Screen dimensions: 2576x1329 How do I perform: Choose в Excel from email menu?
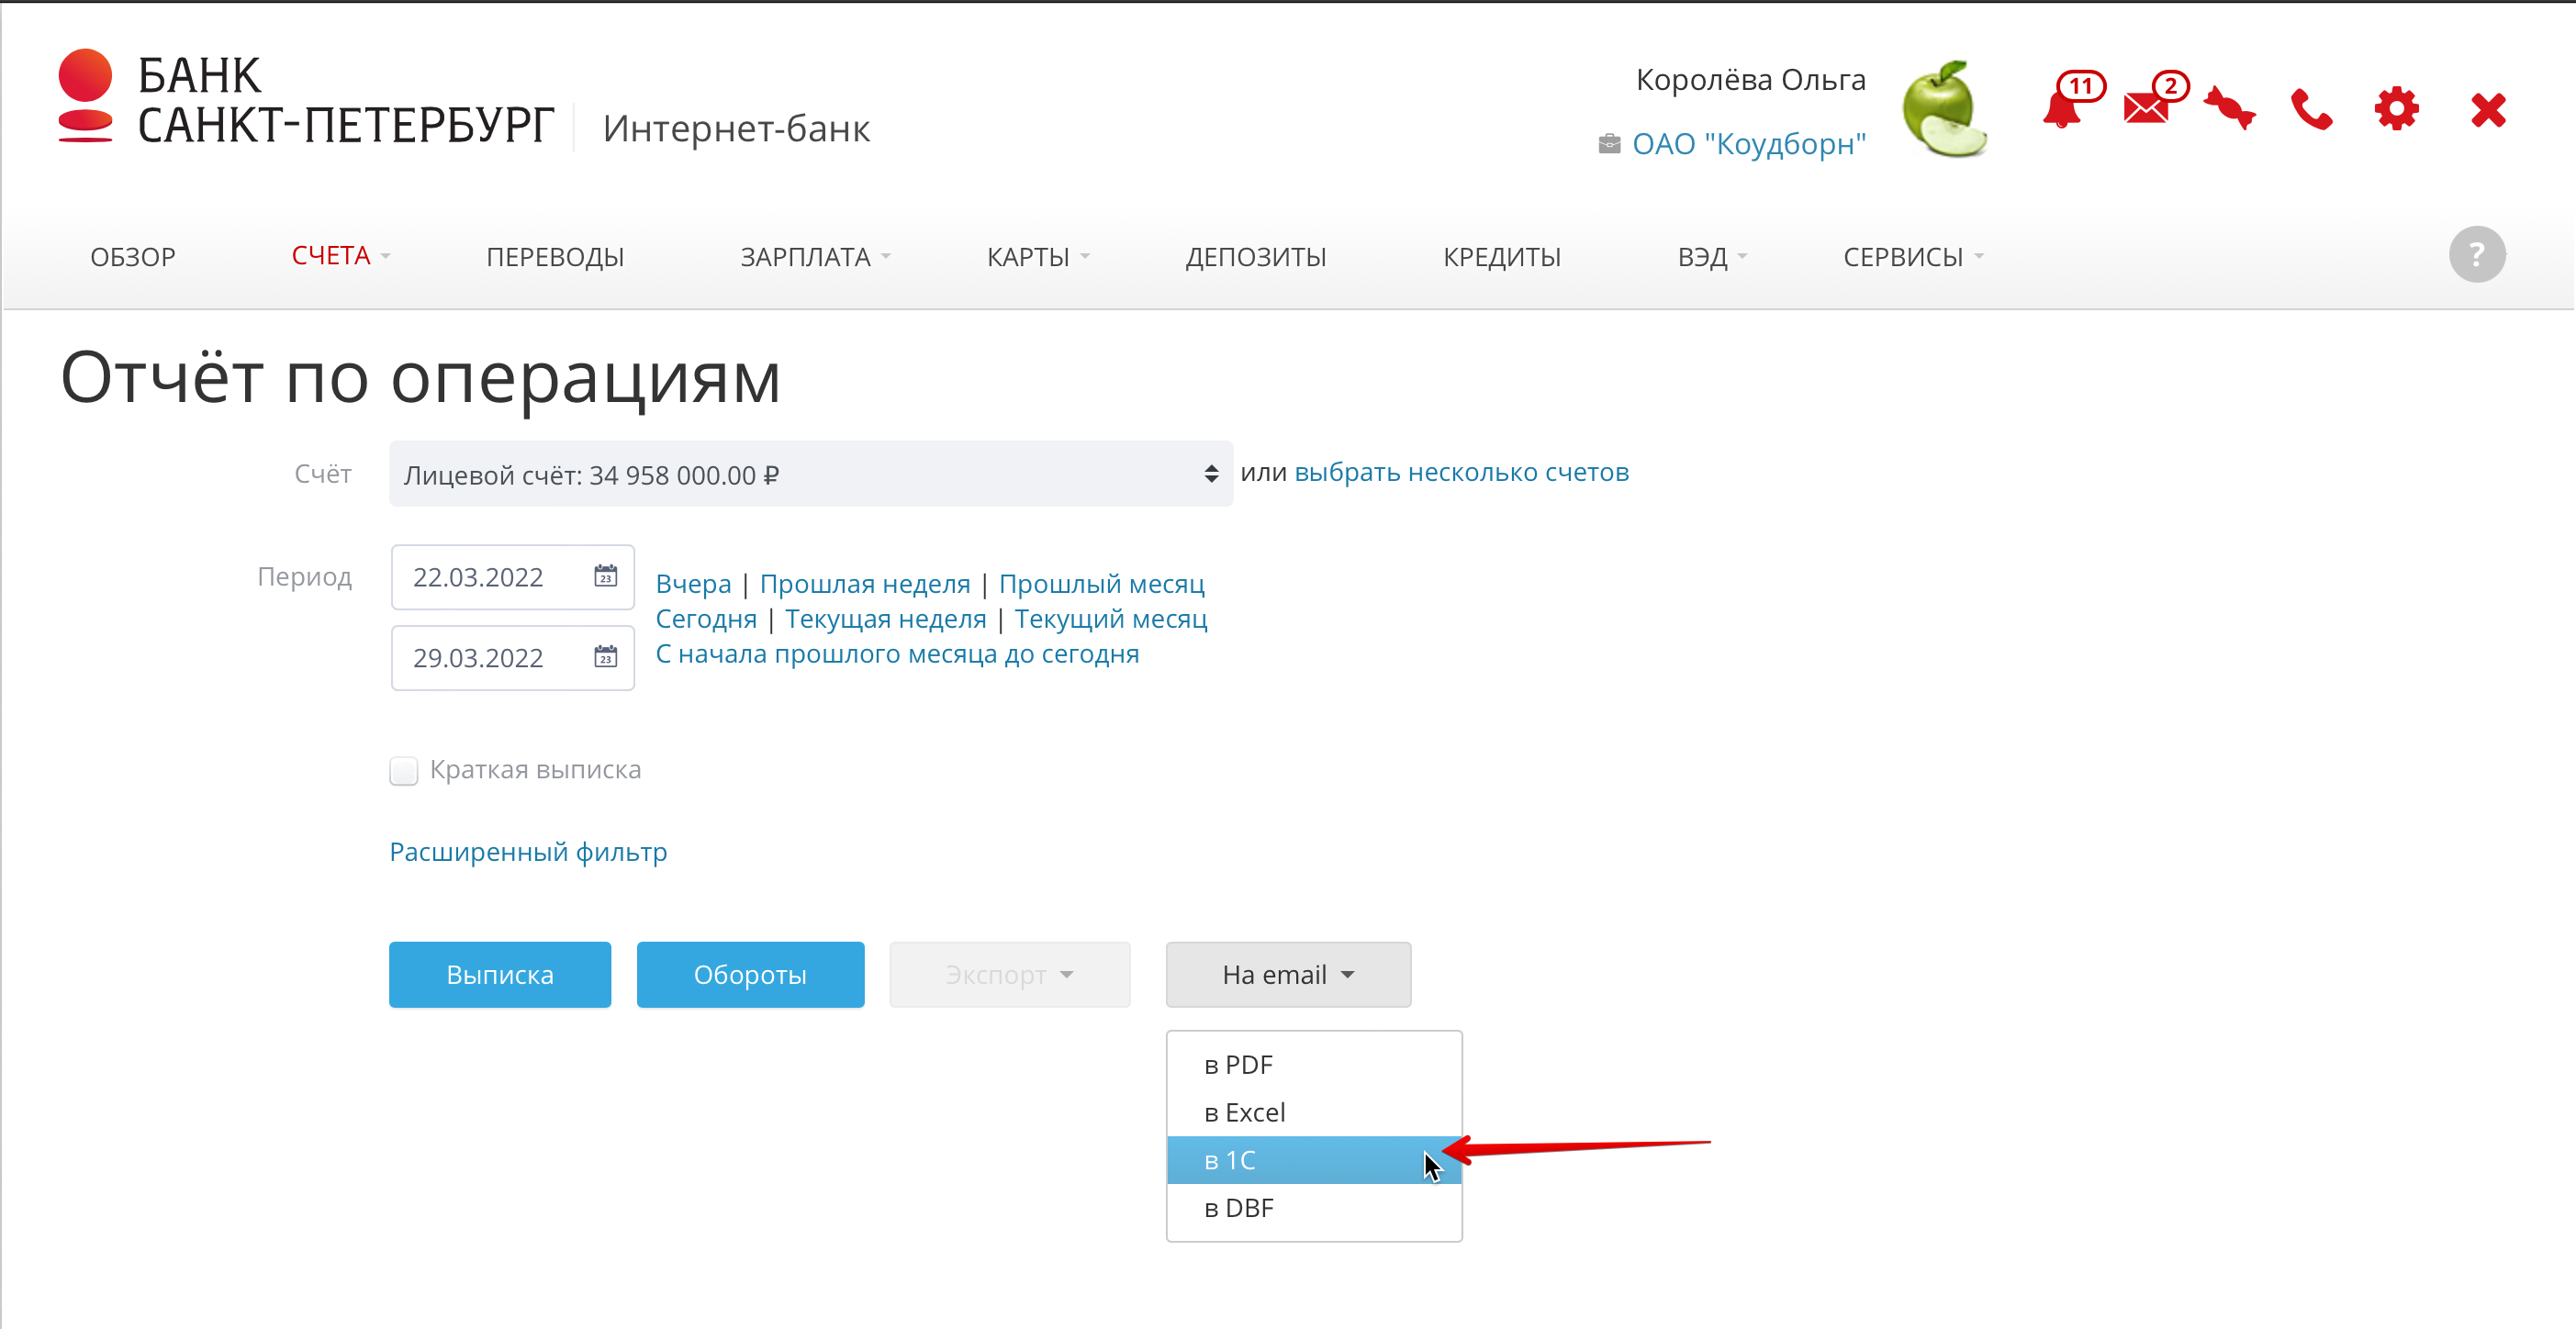1314,1113
